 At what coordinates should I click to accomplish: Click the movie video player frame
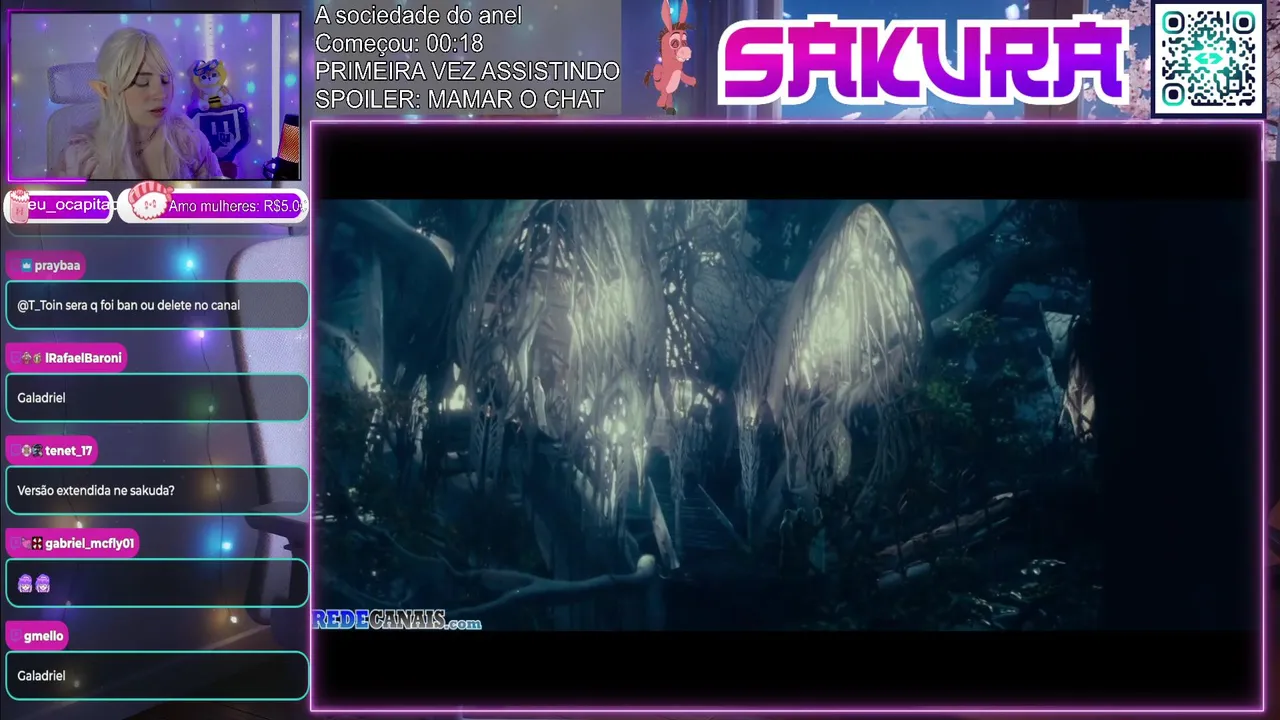(x=787, y=416)
